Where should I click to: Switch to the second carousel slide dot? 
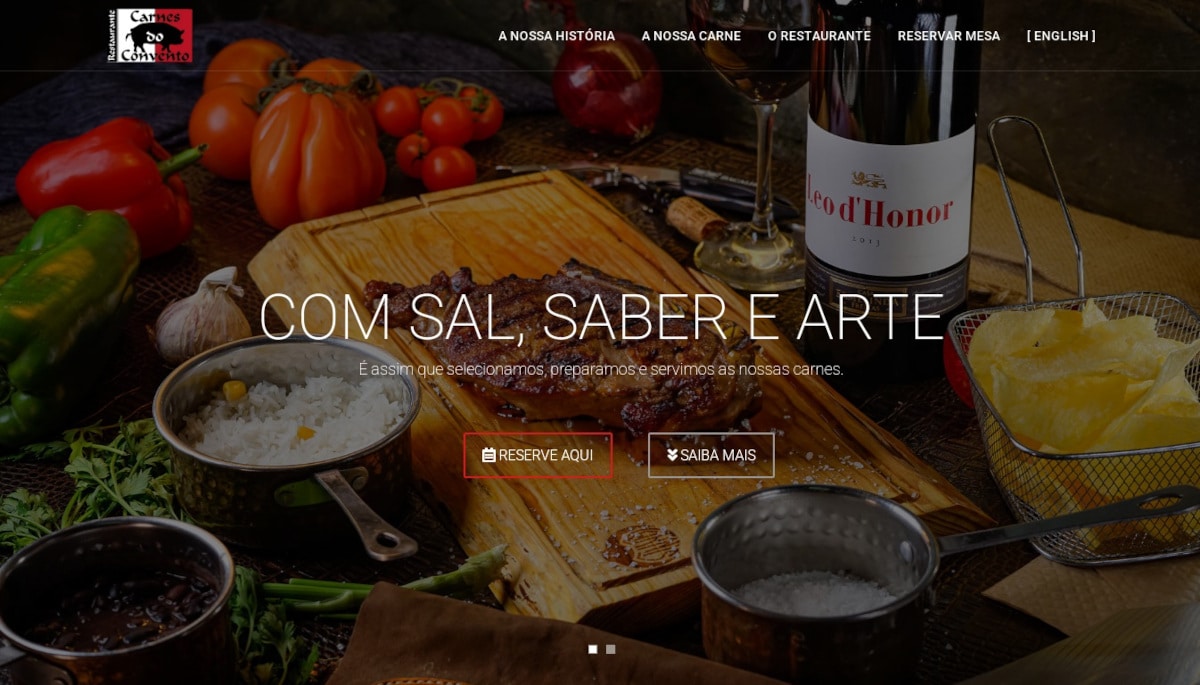pyautogui.click(x=611, y=649)
